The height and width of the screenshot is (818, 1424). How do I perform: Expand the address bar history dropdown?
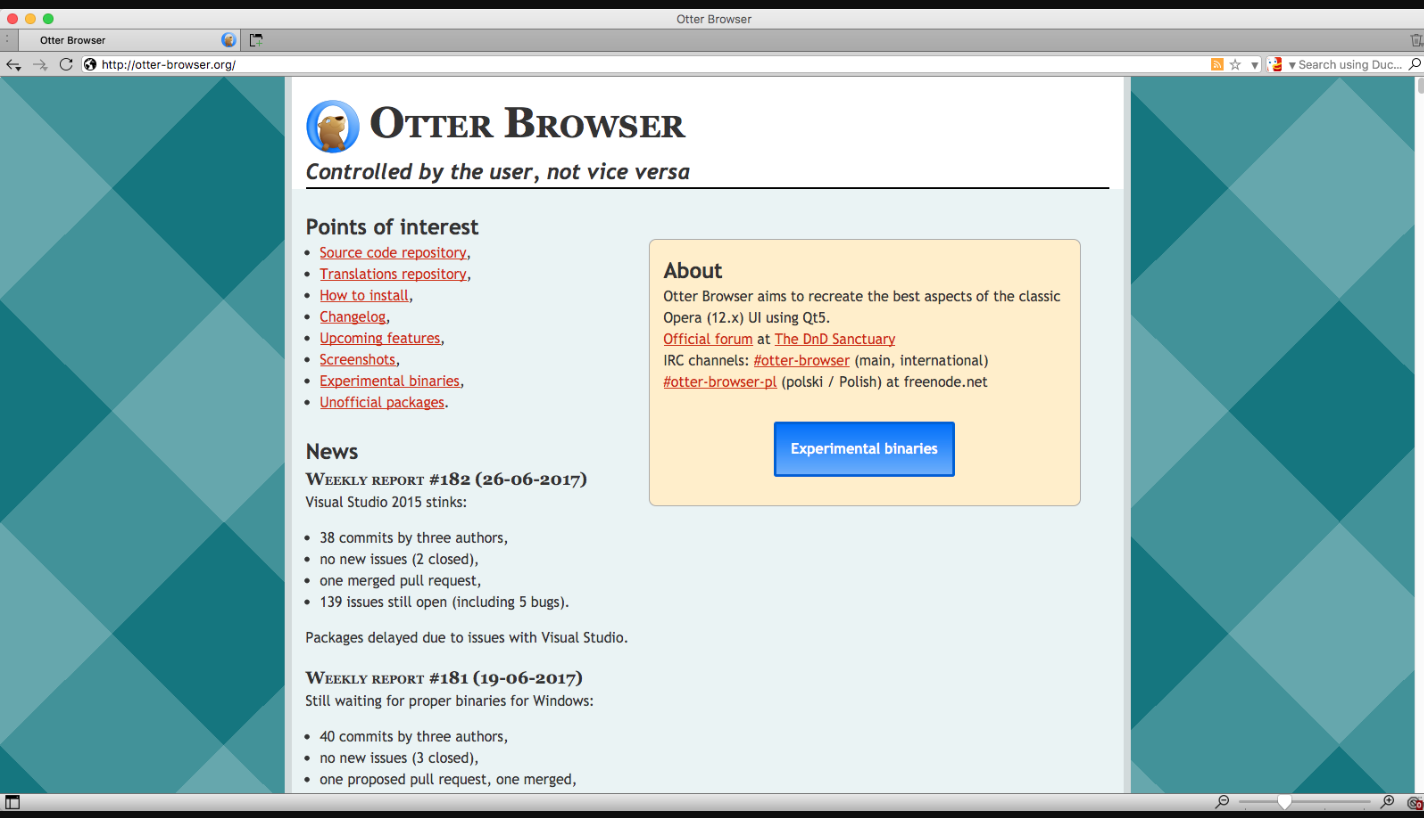(1254, 64)
